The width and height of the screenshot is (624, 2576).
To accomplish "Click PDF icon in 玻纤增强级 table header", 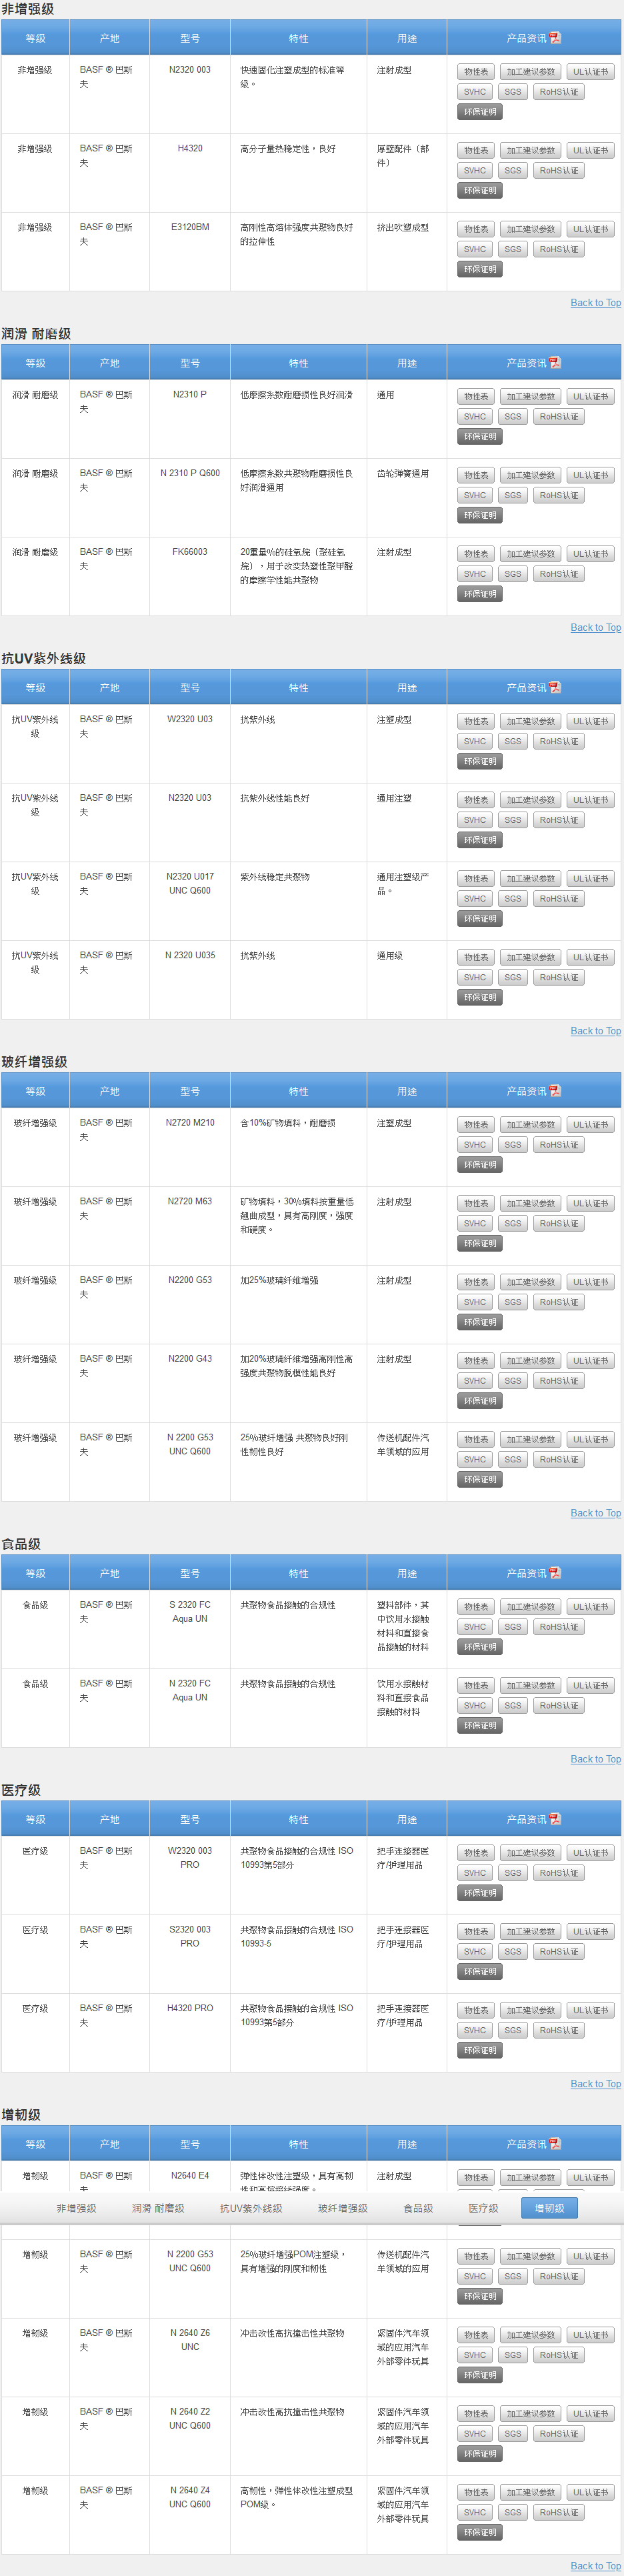I will click(555, 1091).
